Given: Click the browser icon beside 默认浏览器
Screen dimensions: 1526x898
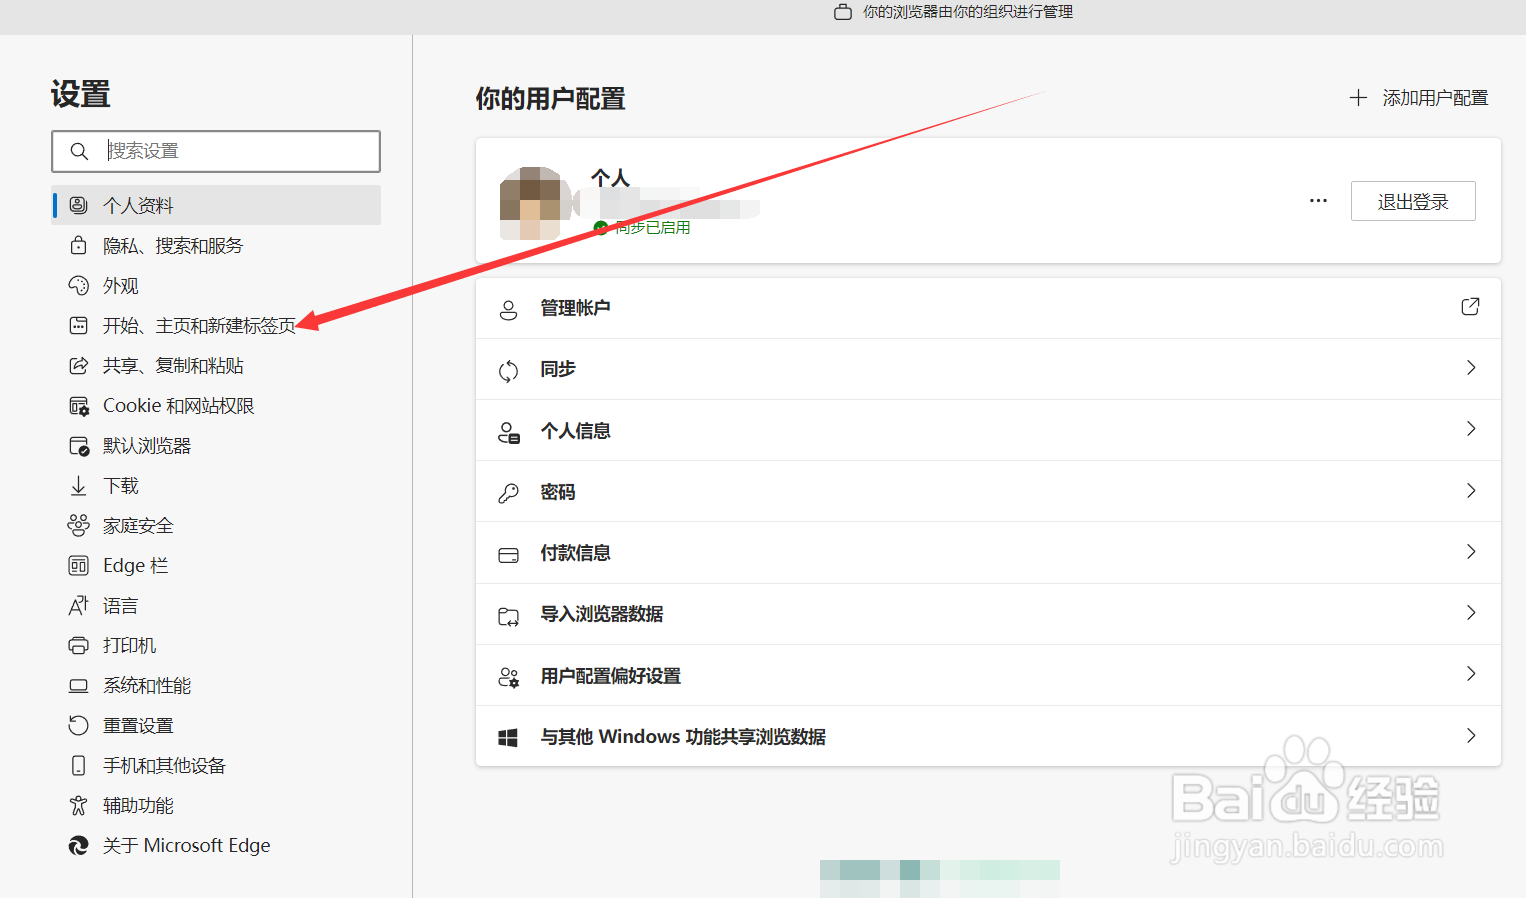Looking at the screenshot, I should [78, 445].
